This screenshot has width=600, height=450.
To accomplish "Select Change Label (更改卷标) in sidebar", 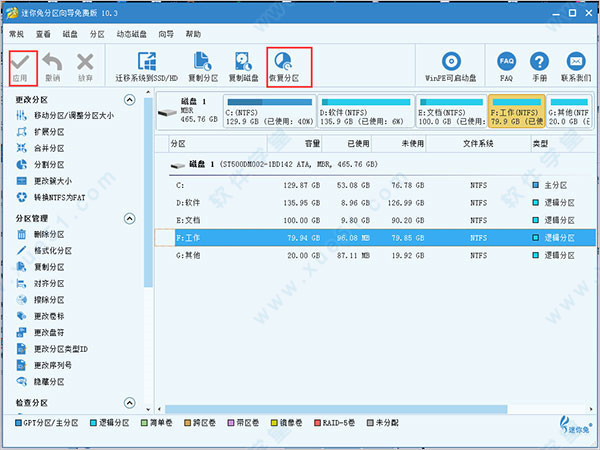I will [x=41, y=316].
